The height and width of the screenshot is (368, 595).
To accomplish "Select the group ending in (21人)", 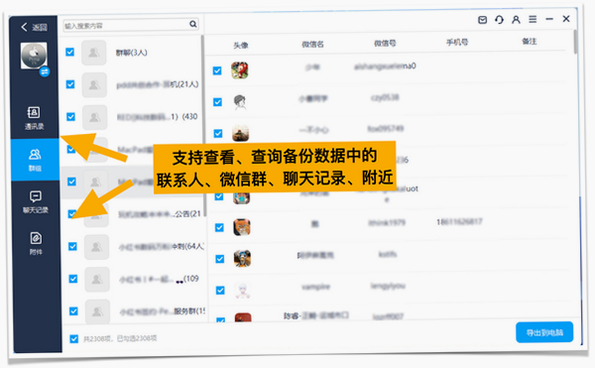I will 157,84.
